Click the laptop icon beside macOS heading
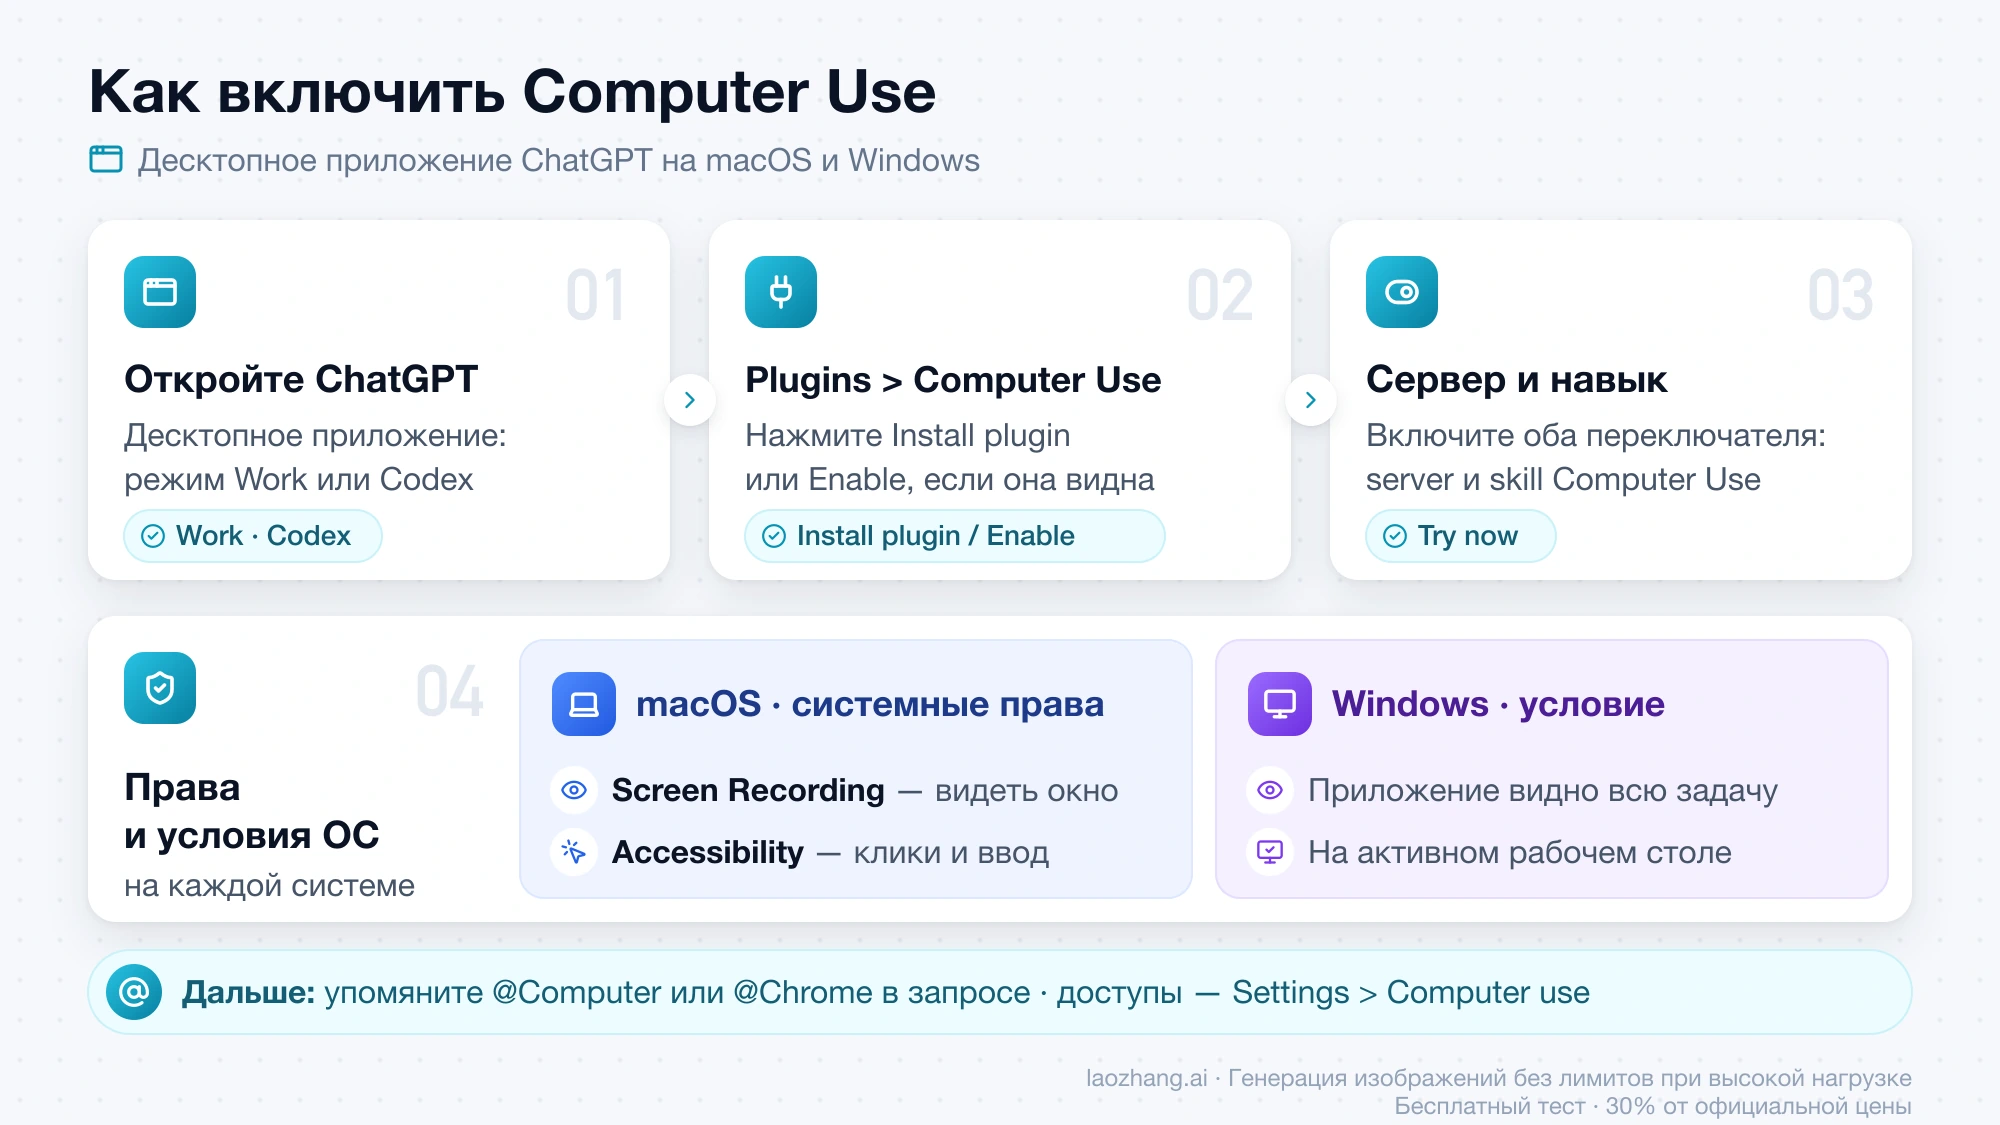 584,704
